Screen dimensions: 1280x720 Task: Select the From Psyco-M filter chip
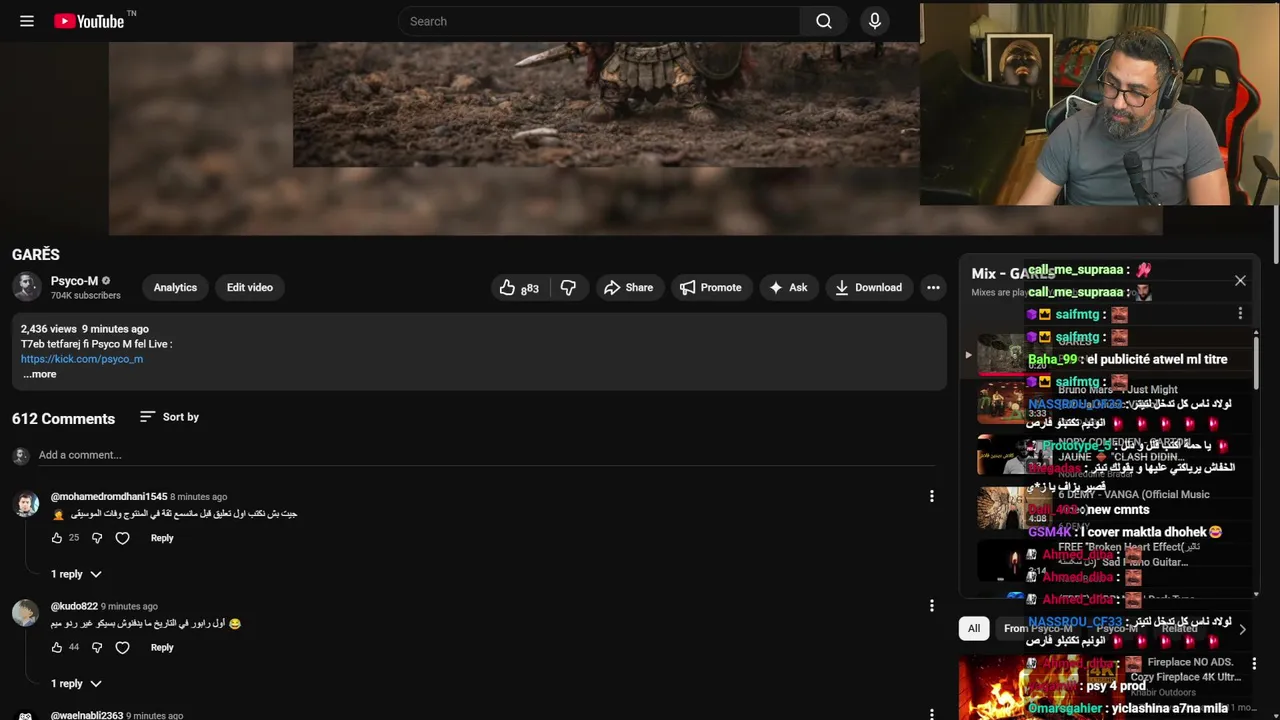(x=1038, y=629)
